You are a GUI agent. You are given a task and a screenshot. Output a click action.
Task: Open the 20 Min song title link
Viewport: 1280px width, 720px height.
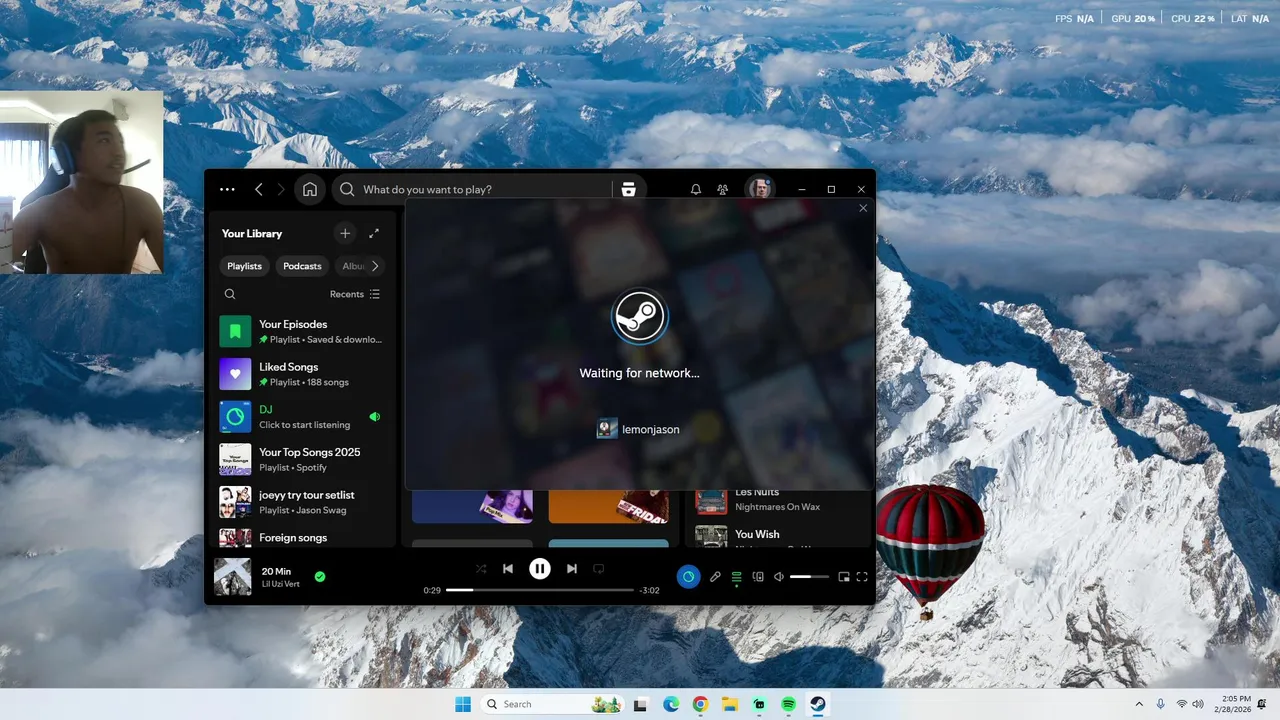pos(276,571)
